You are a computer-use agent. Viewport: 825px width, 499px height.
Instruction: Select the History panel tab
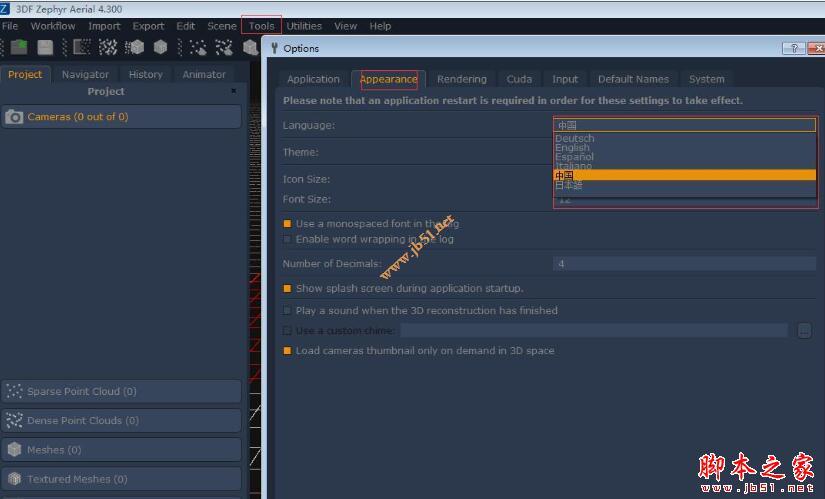[146, 74]
